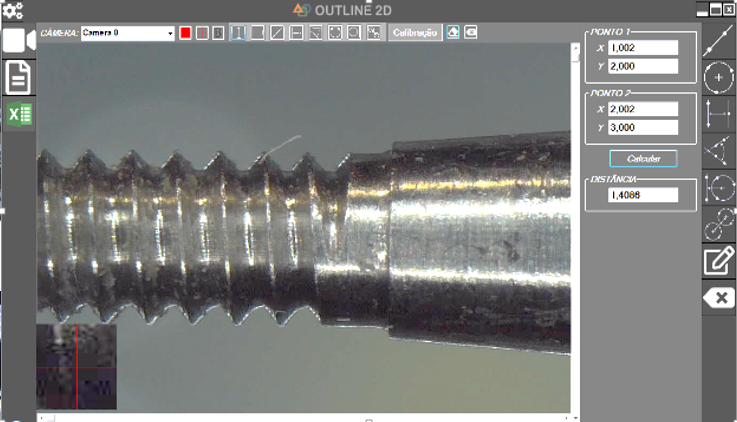Click the red color swatch in toolbar

(x=185, y=33)
